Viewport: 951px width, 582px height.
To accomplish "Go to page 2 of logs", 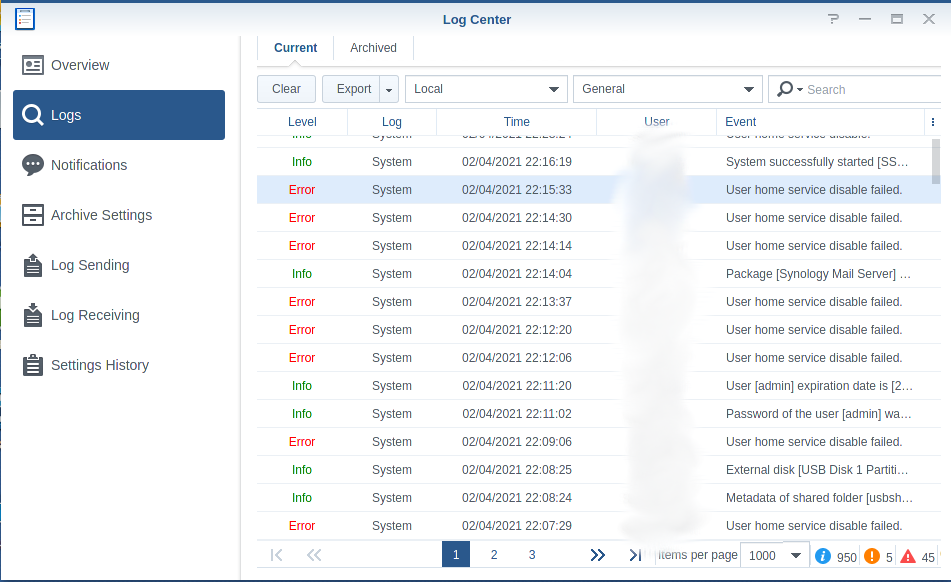I will click(494, 555).
